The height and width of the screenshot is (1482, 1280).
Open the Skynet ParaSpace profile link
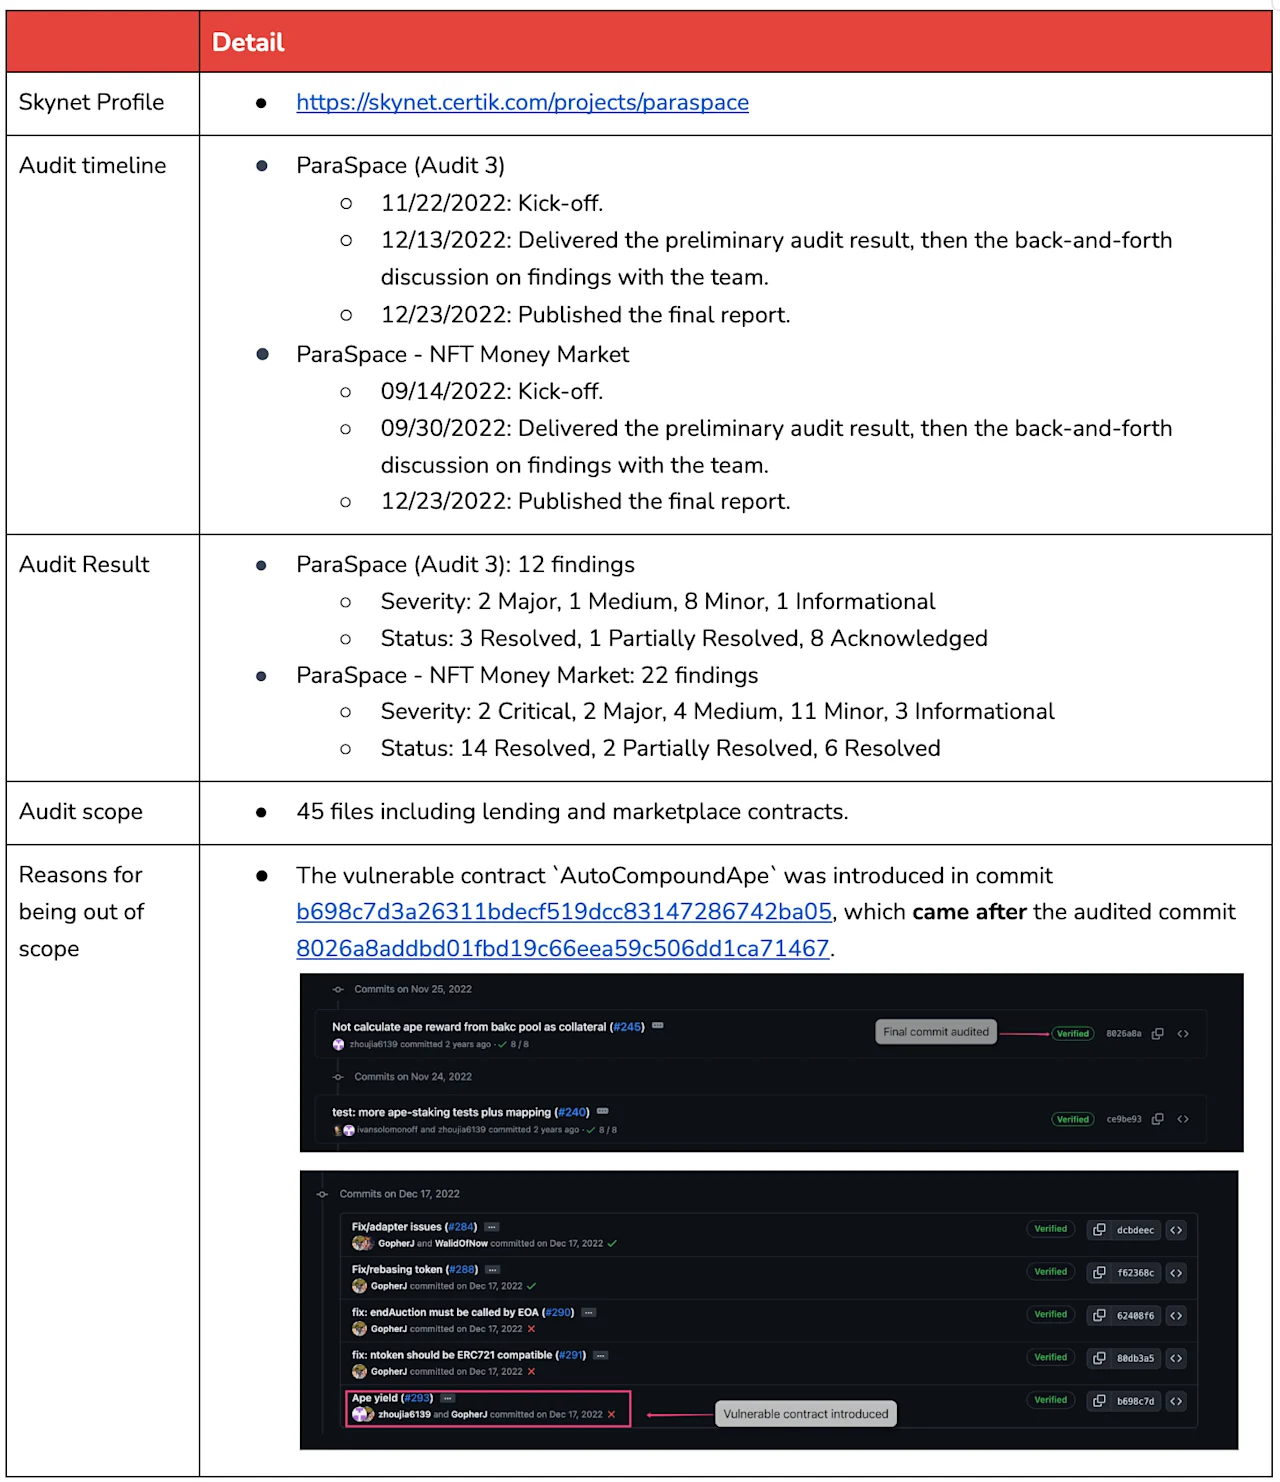tap(522, 102)
